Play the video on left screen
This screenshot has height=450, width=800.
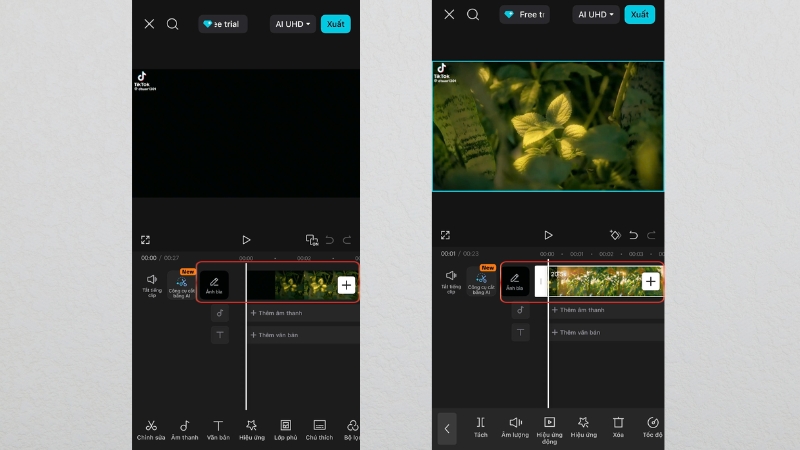246,240
